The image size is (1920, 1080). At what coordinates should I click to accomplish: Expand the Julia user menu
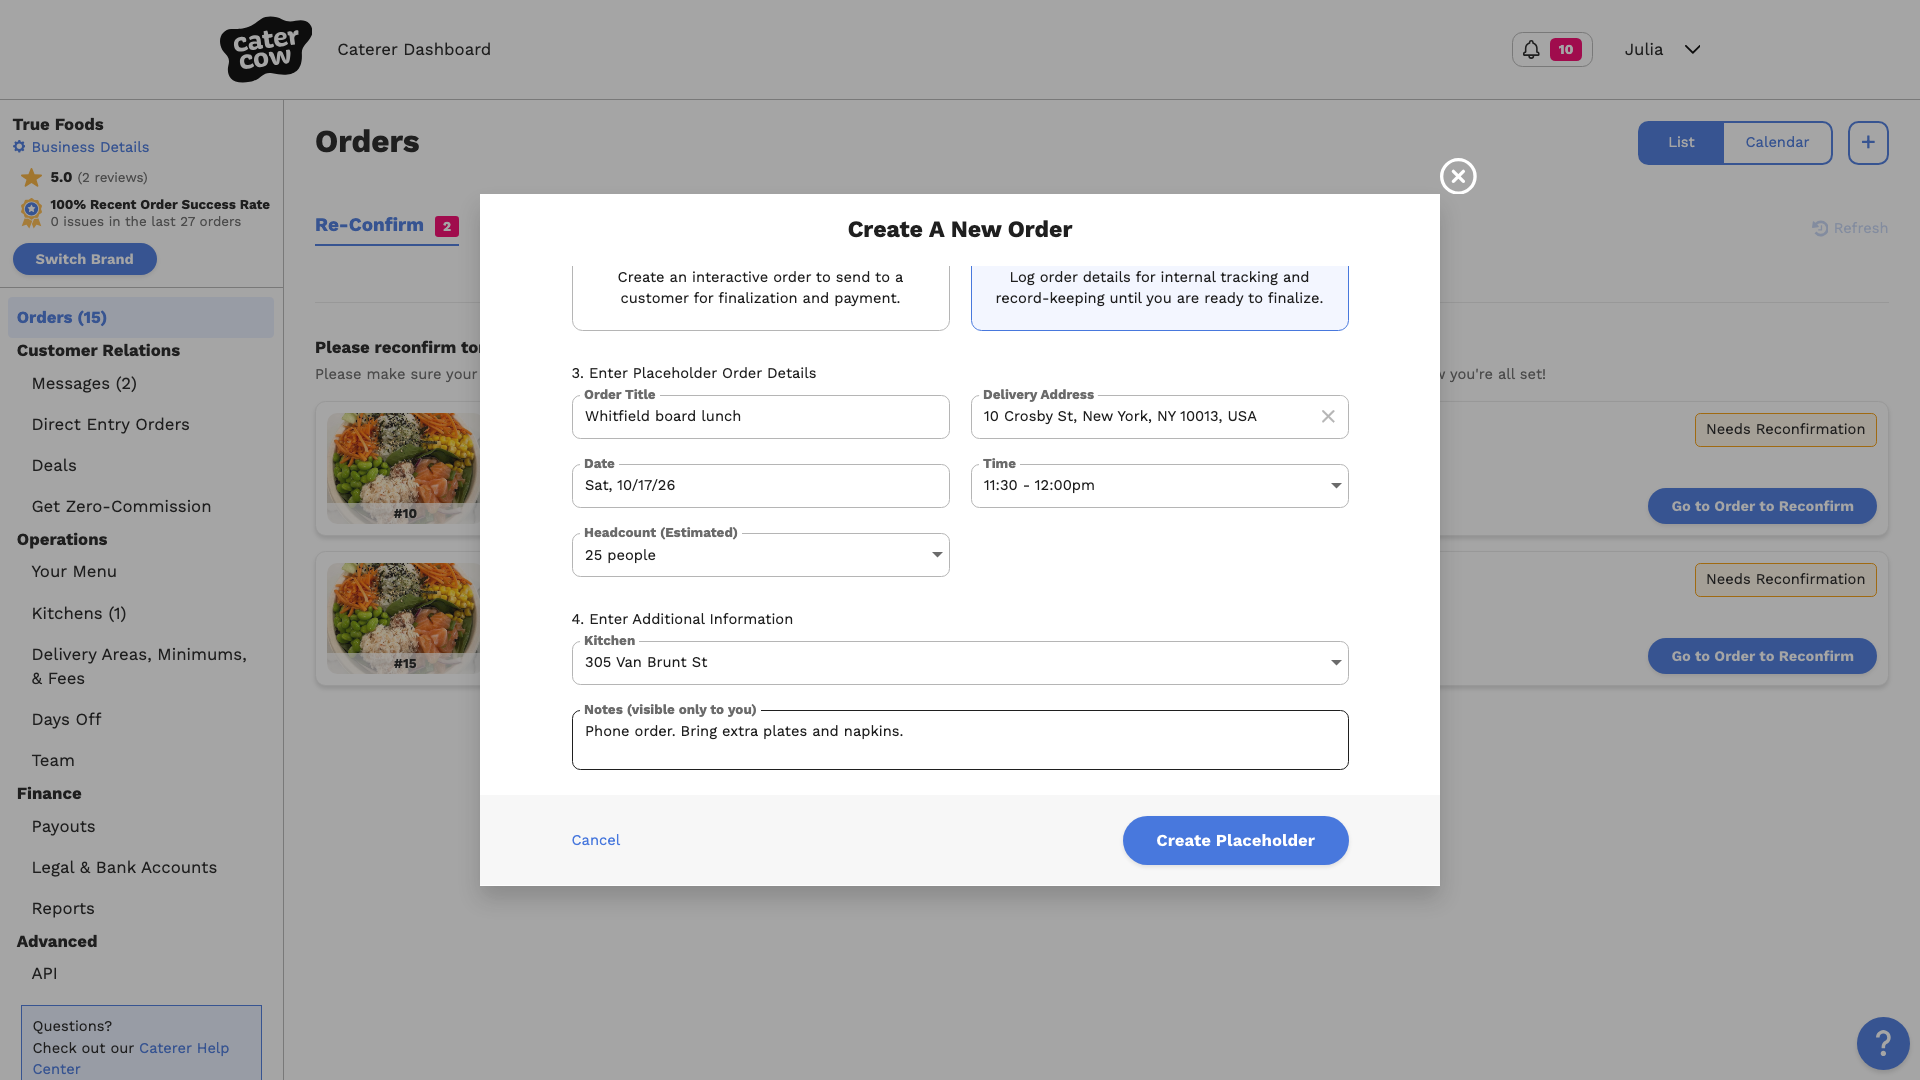[x=1663, y=49]
